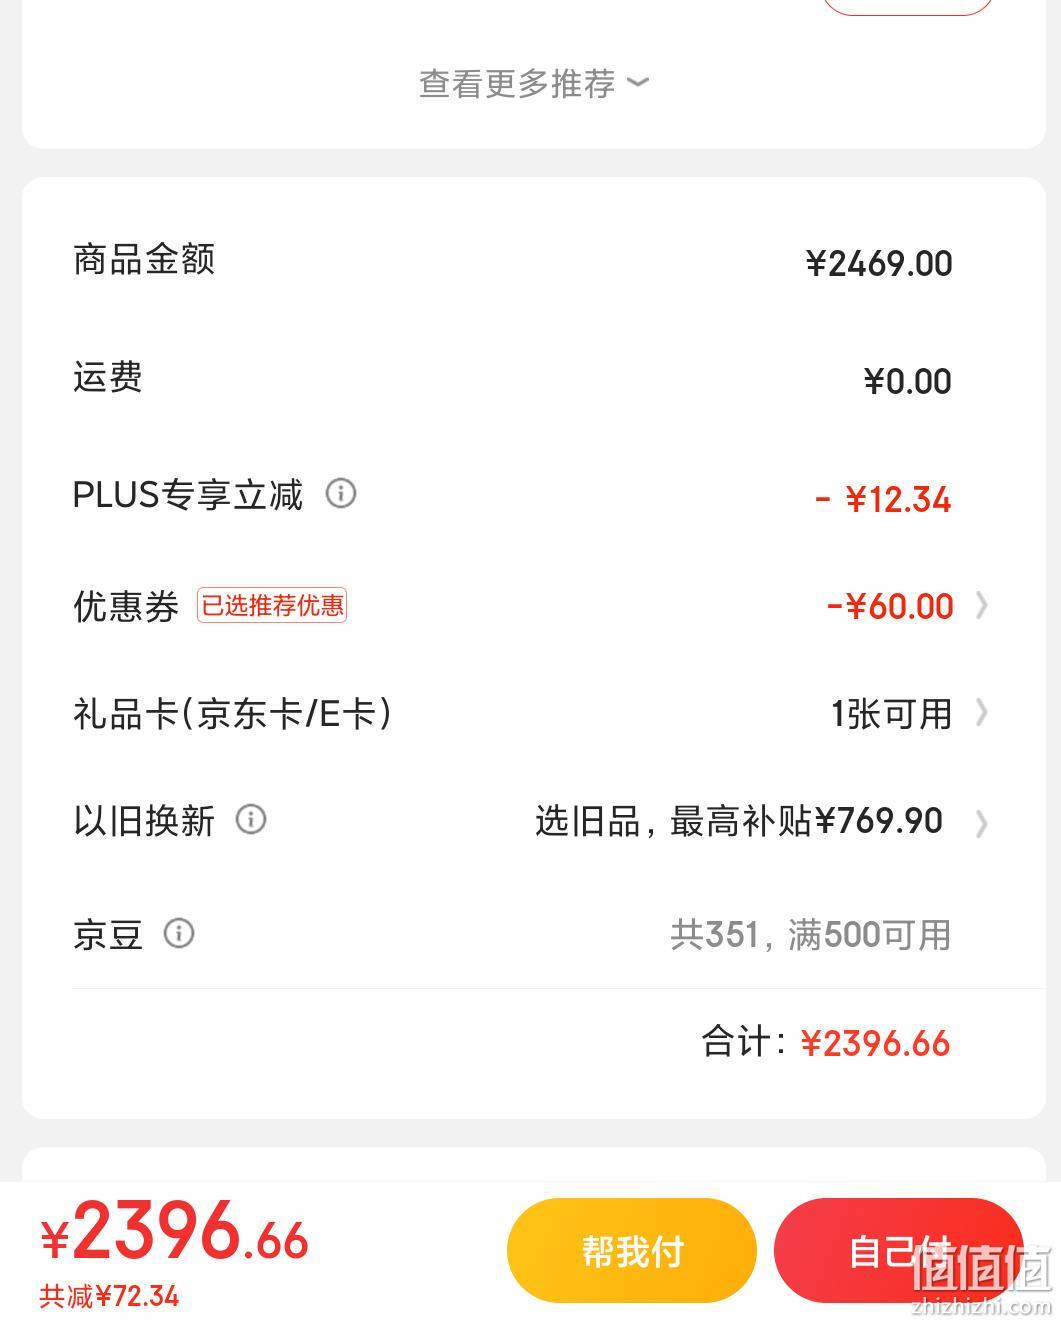Tap the 京豆 共351 满500可用 text
This screenshot has height=1324, width=1061.
(810, 936)
